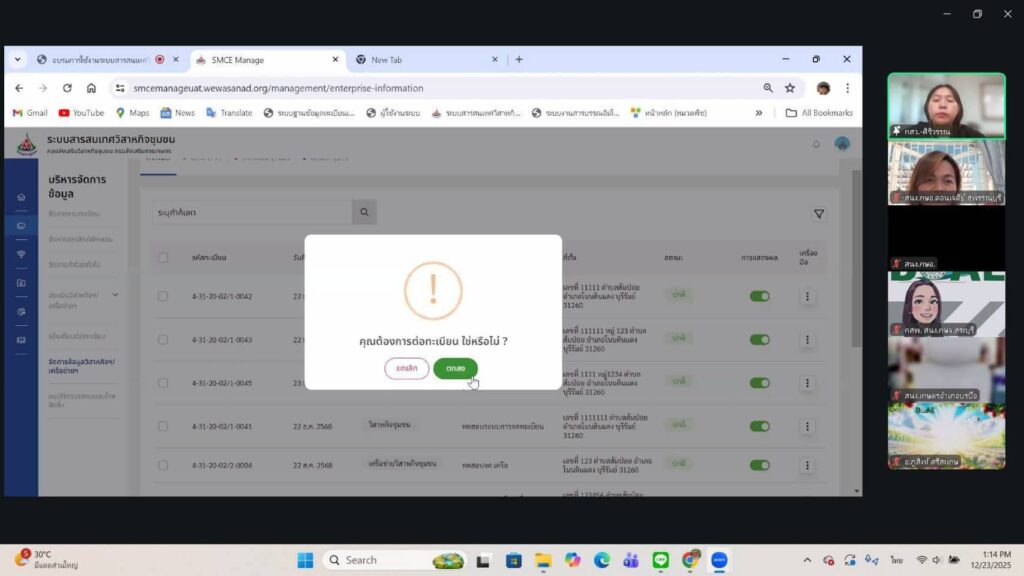Bookmark this page with the star icon
The image size is (1024, 576).
click(x=789, y=88)
